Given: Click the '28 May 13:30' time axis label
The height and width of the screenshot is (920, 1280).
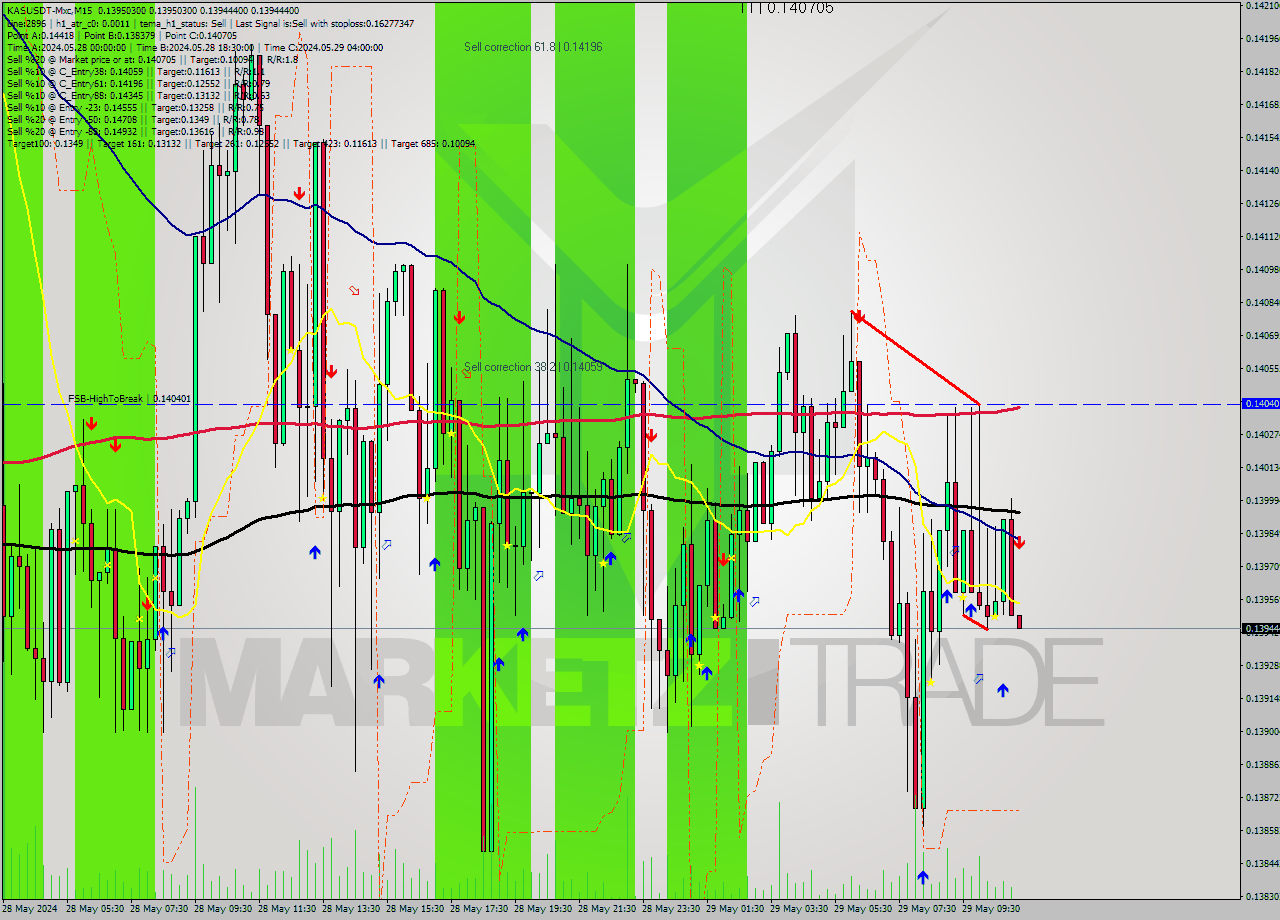Looking at the screenshot, I should click(353, 909).
